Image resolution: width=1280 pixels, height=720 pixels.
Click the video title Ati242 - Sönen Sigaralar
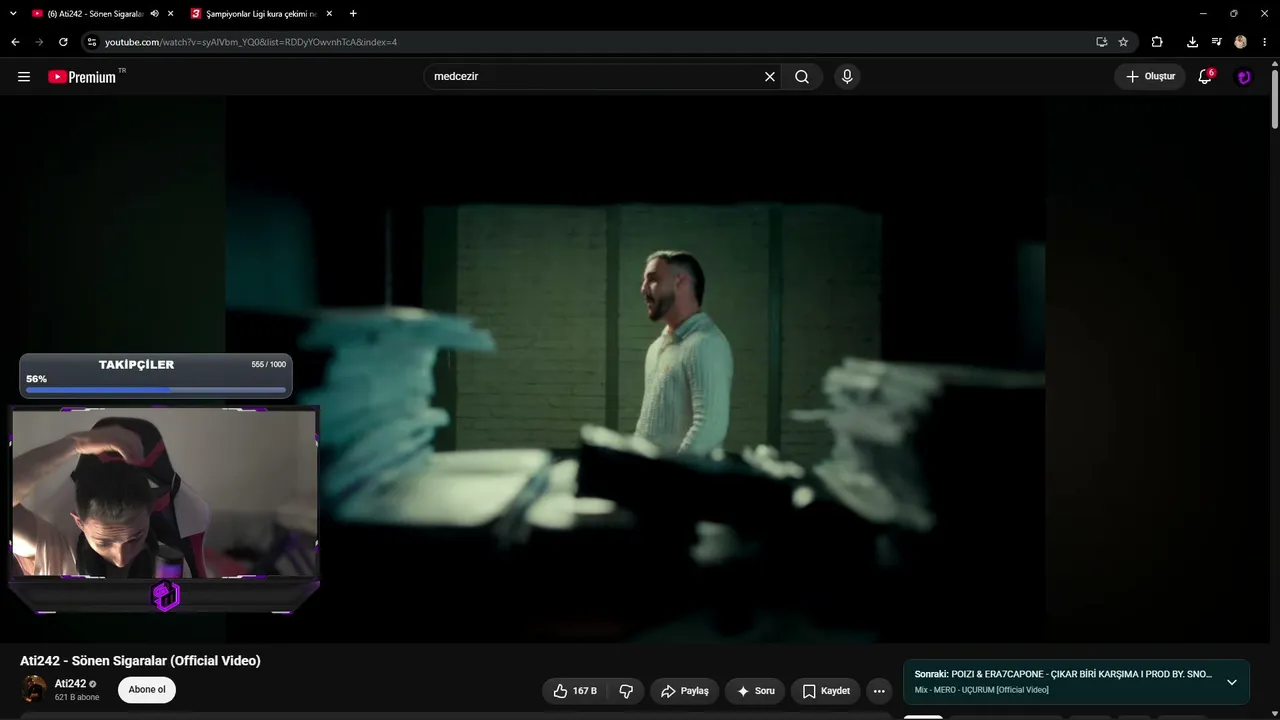point(140,661)
